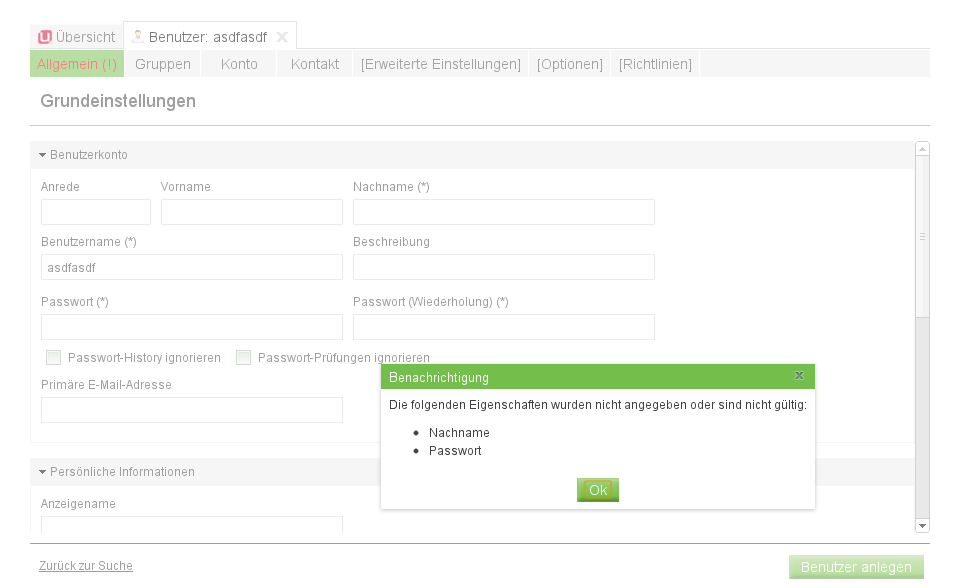Close the Benutzer asdfasdf tab
Image resolution: width=960 pixels, height=588 pixels.
tap(282, 37)
